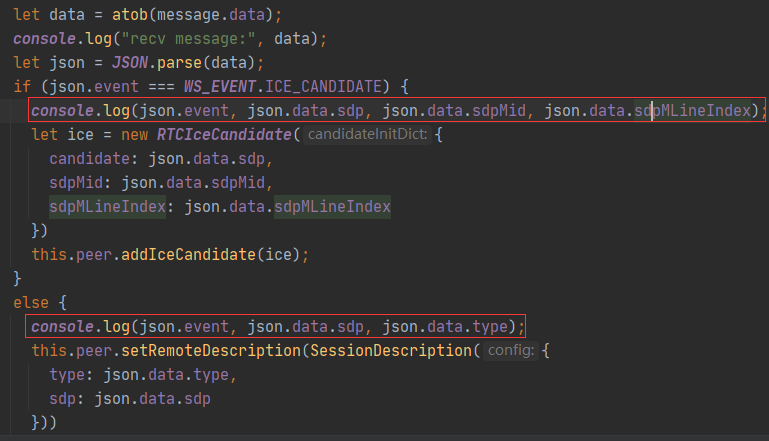Click the type property key in SessionDescription
Screen dimensions: 769x441
coord(67,375)
